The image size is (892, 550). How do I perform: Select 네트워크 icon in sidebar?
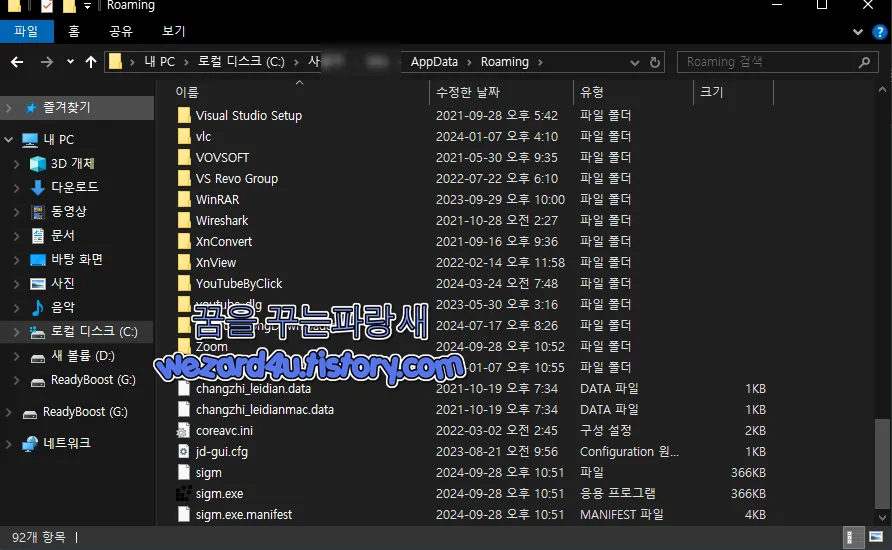click(30, 444)
